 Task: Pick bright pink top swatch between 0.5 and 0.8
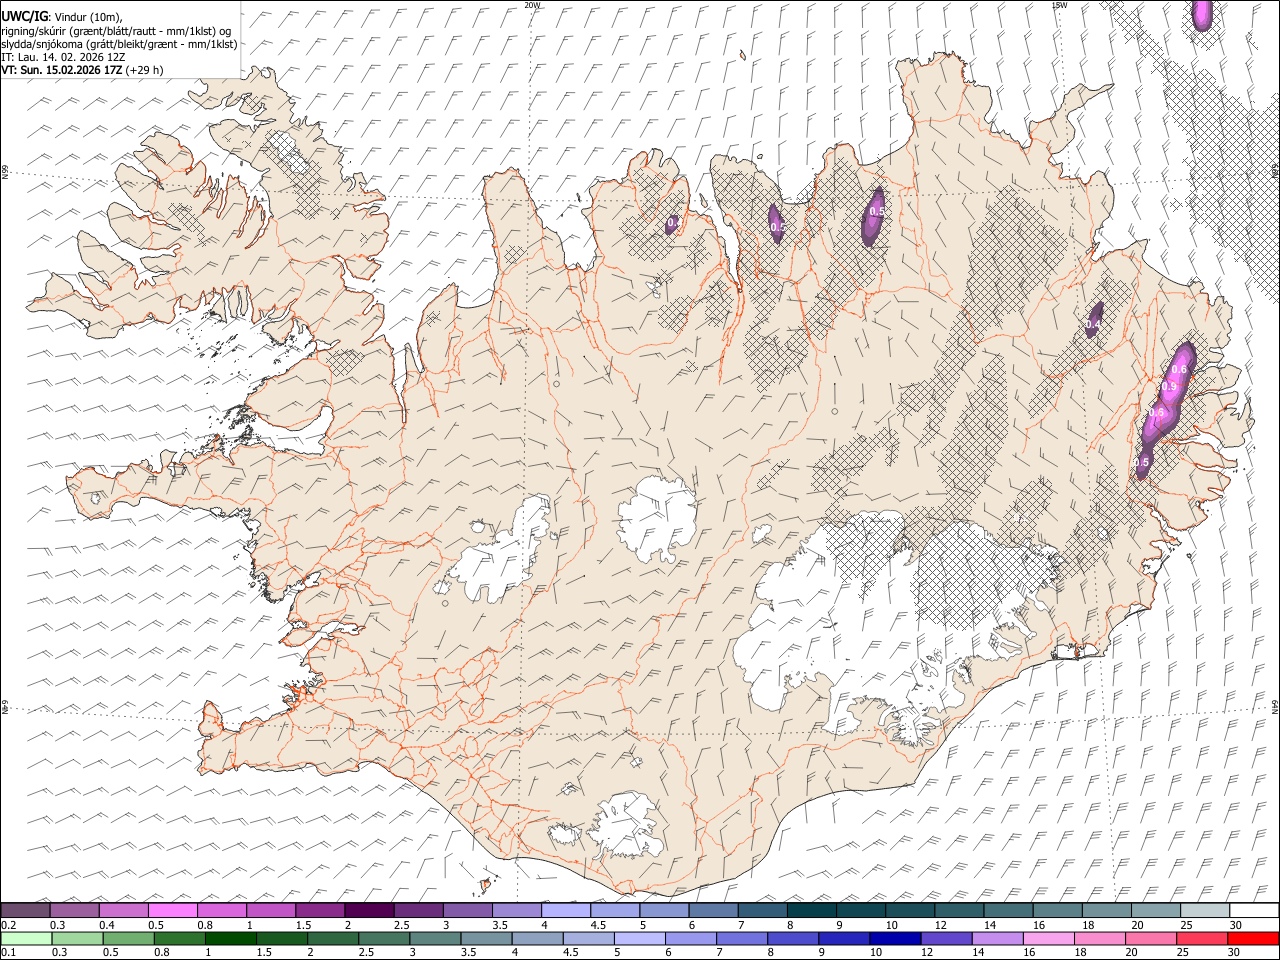[173, 910]
